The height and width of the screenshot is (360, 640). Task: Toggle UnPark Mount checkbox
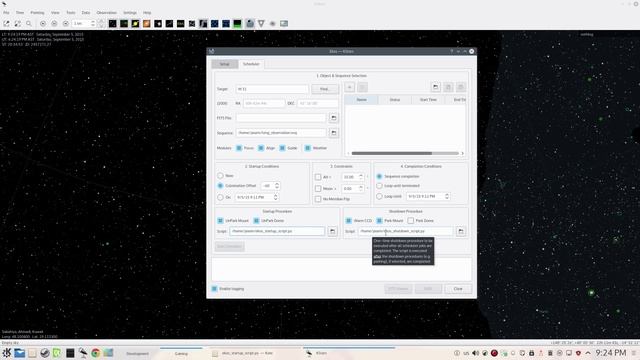tap(220, 220)
